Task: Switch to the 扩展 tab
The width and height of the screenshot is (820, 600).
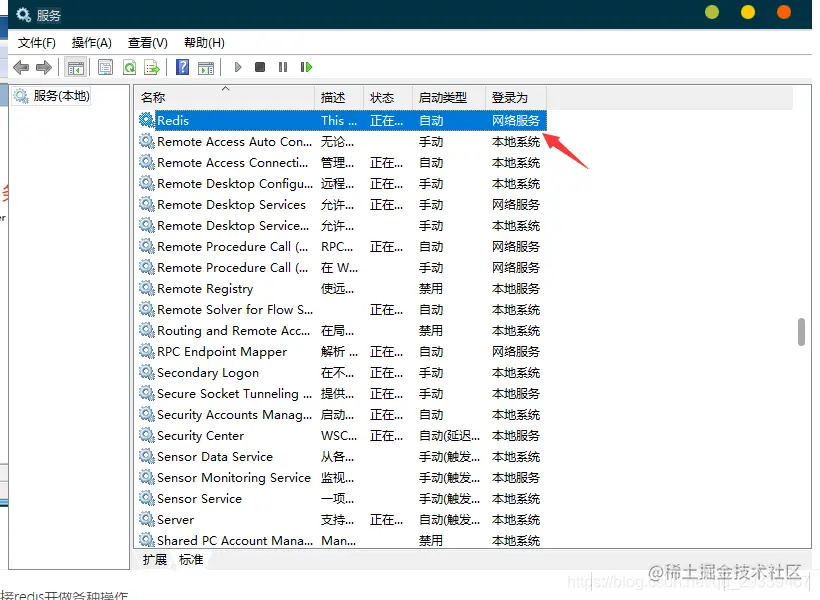Action: point(154,560)
